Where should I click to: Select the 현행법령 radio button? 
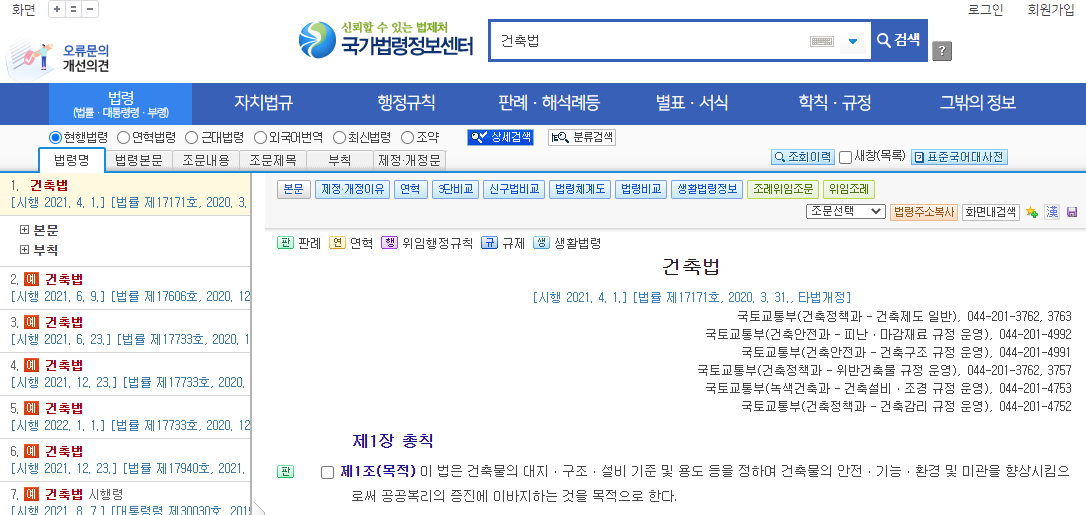pyautogui.click(x=55, y=138)
